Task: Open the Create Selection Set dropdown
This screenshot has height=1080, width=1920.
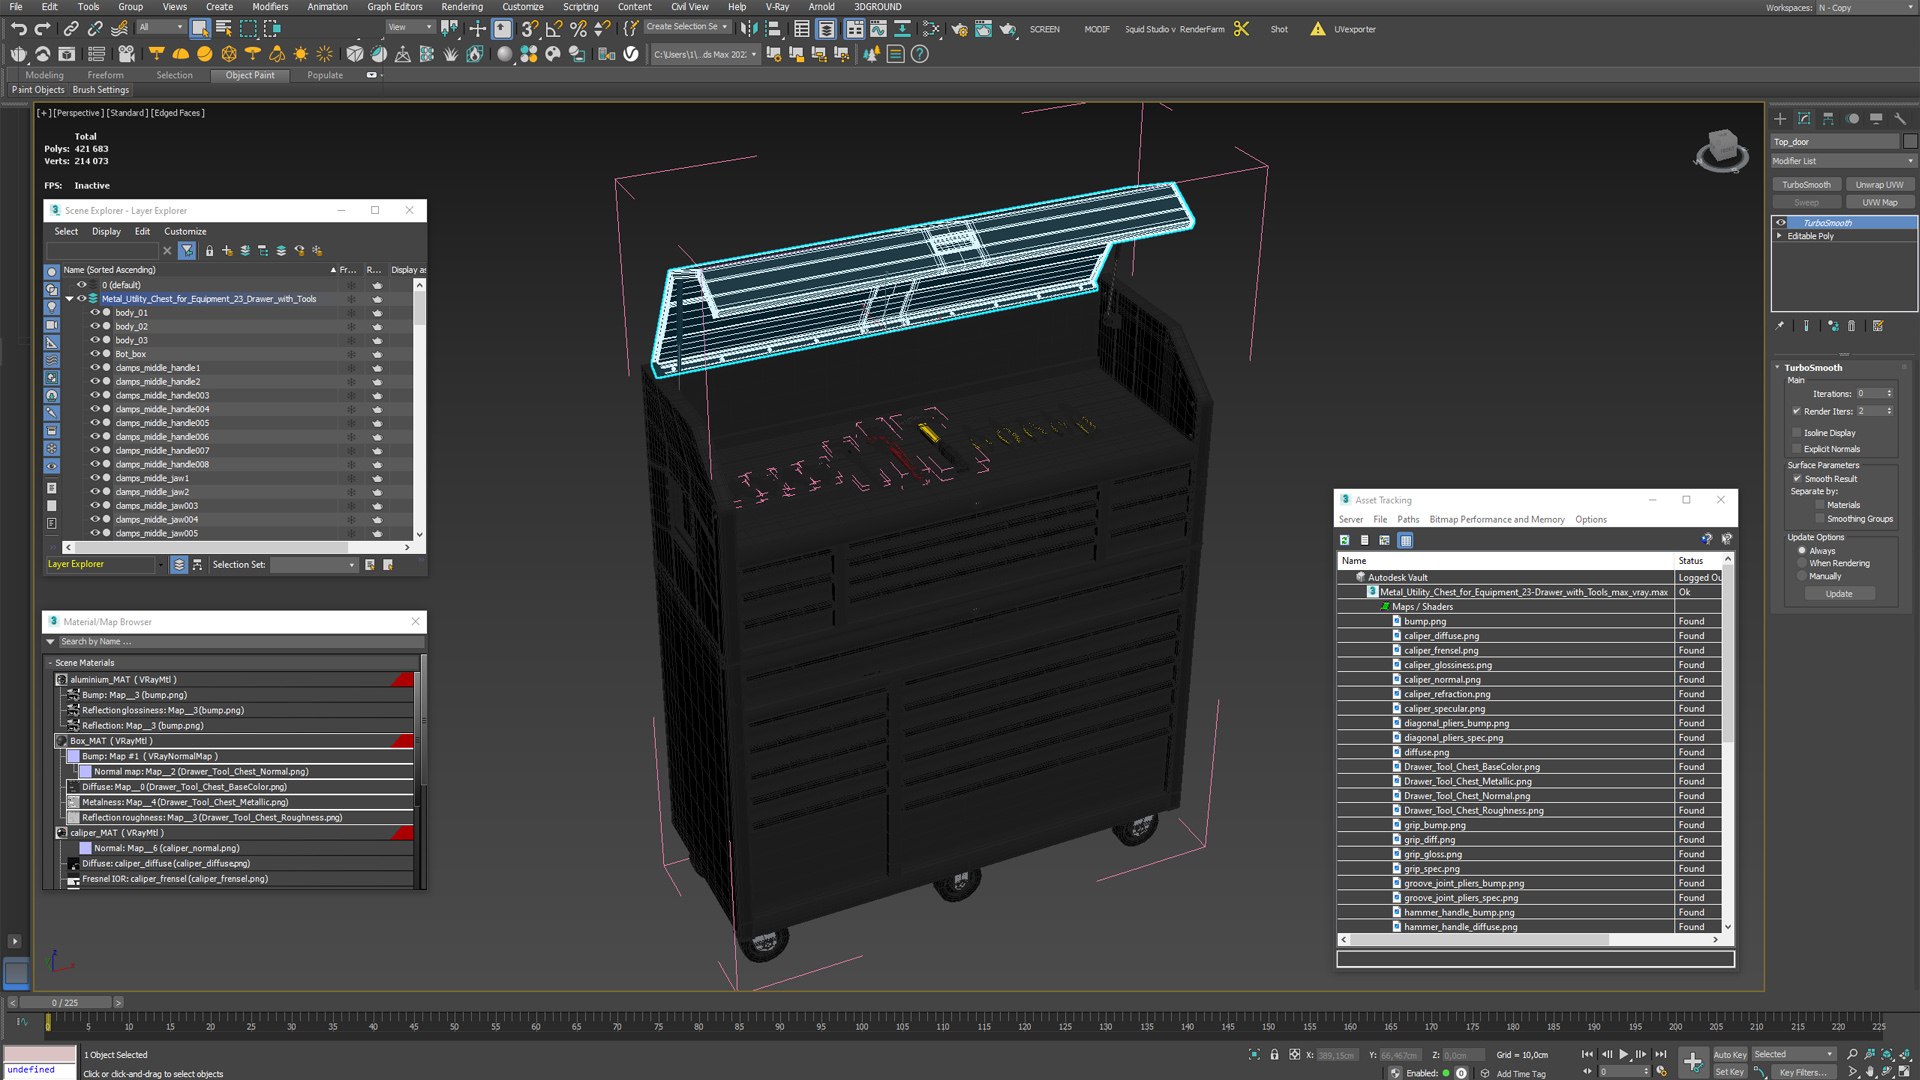Action: (687, 27)
